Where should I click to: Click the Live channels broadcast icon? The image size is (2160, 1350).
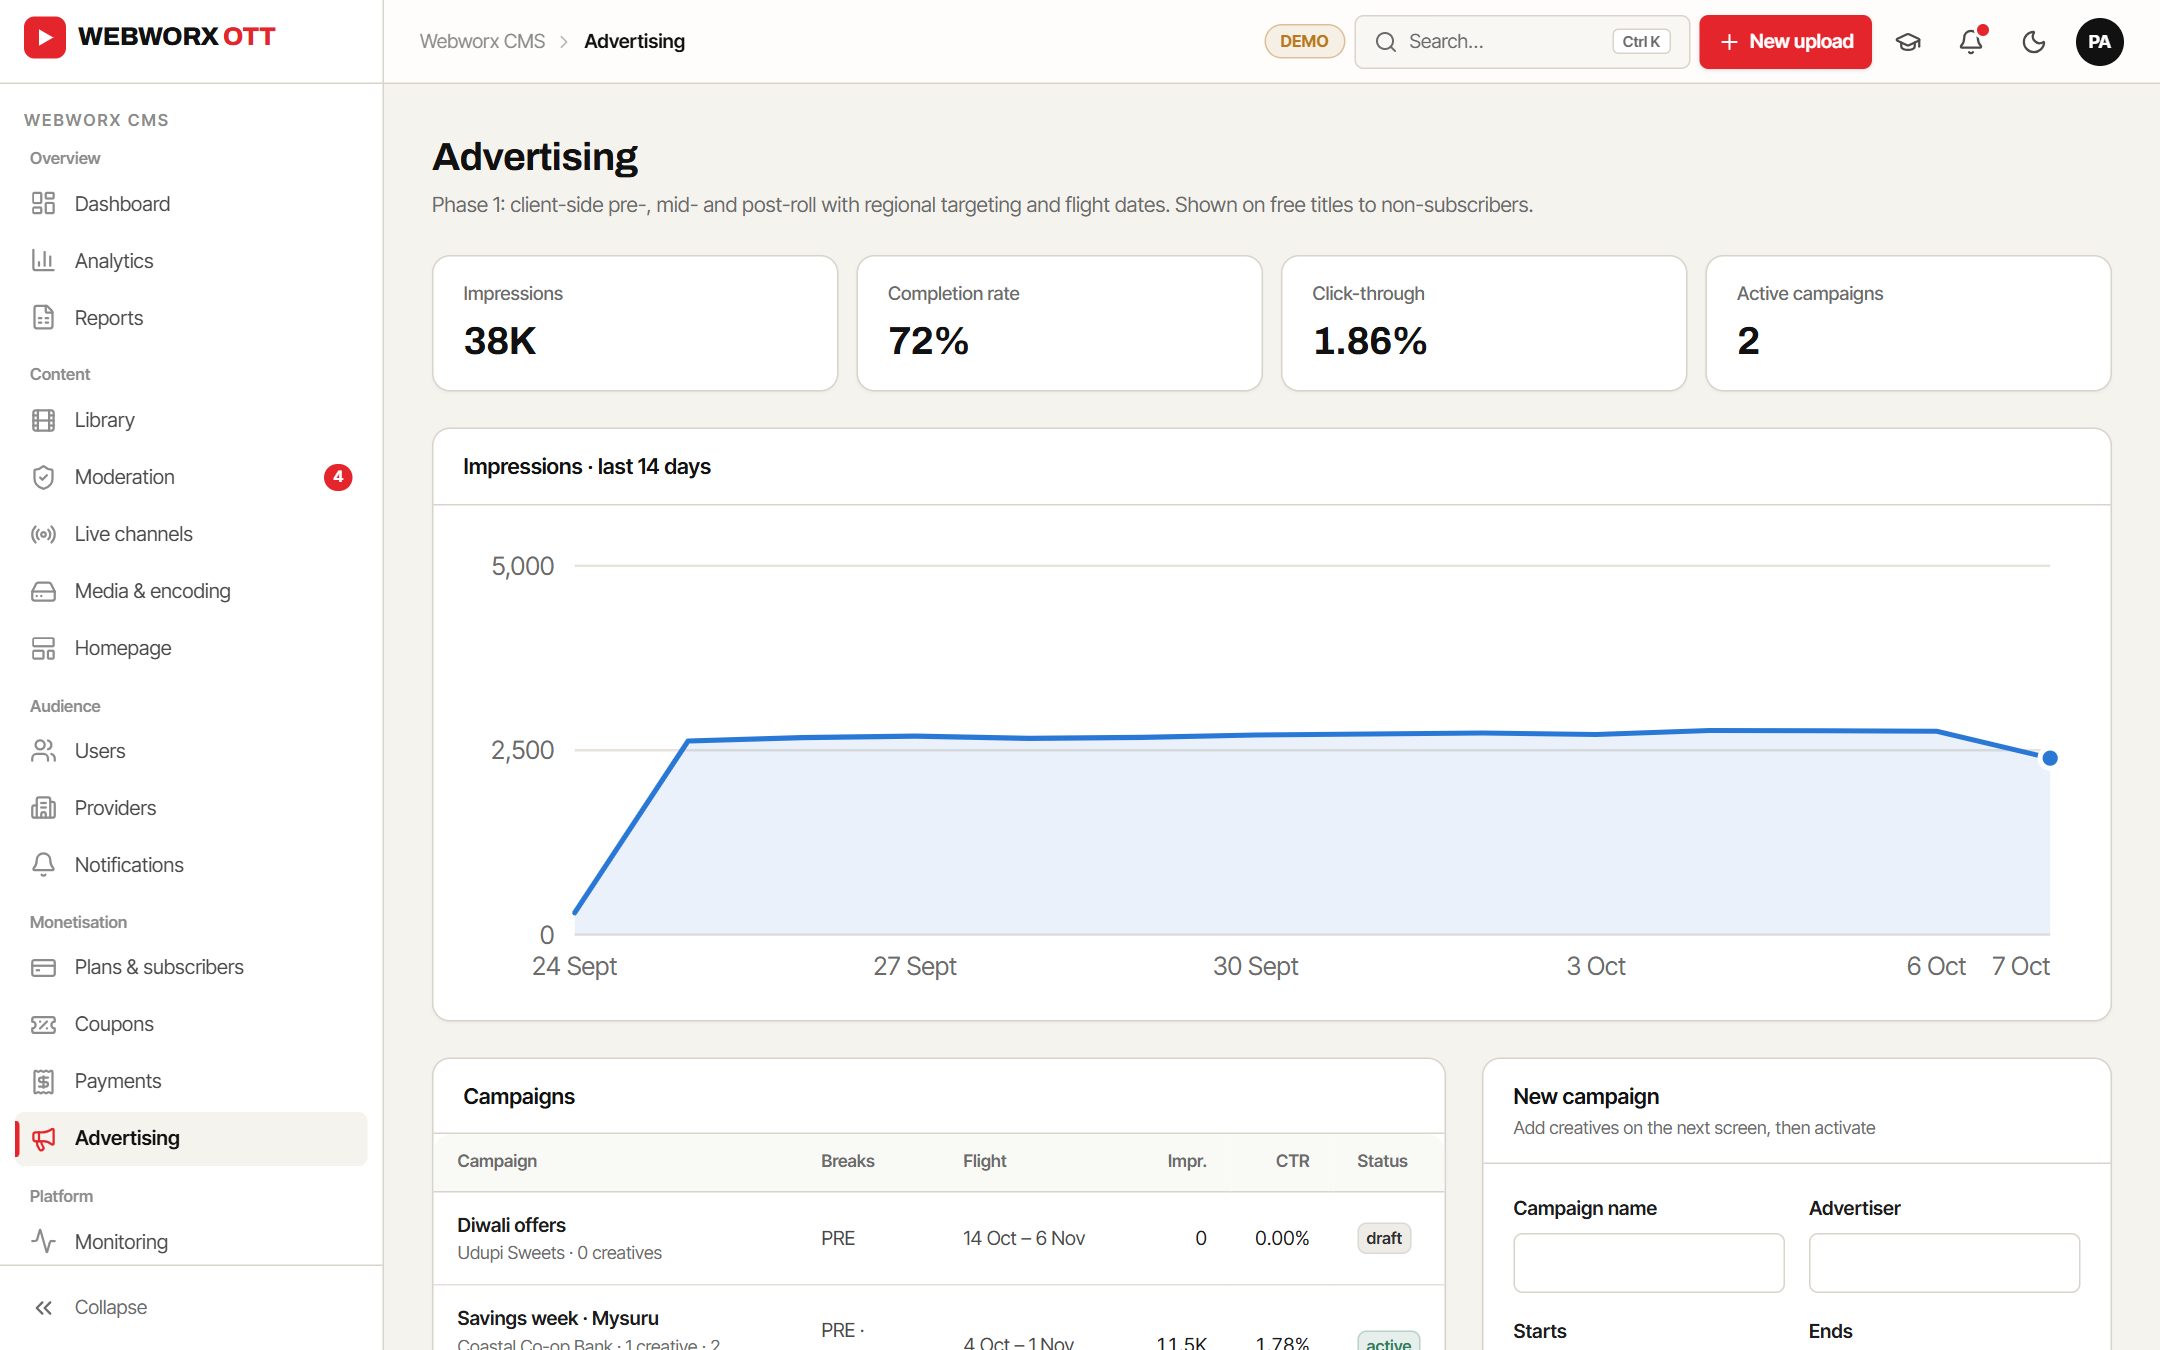pyautogui.click(x=43, y=534)
